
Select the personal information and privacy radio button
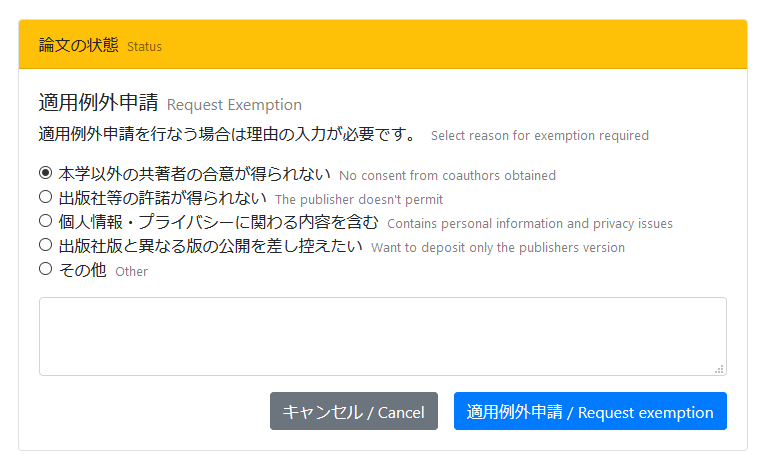click(x=45, y=221)
